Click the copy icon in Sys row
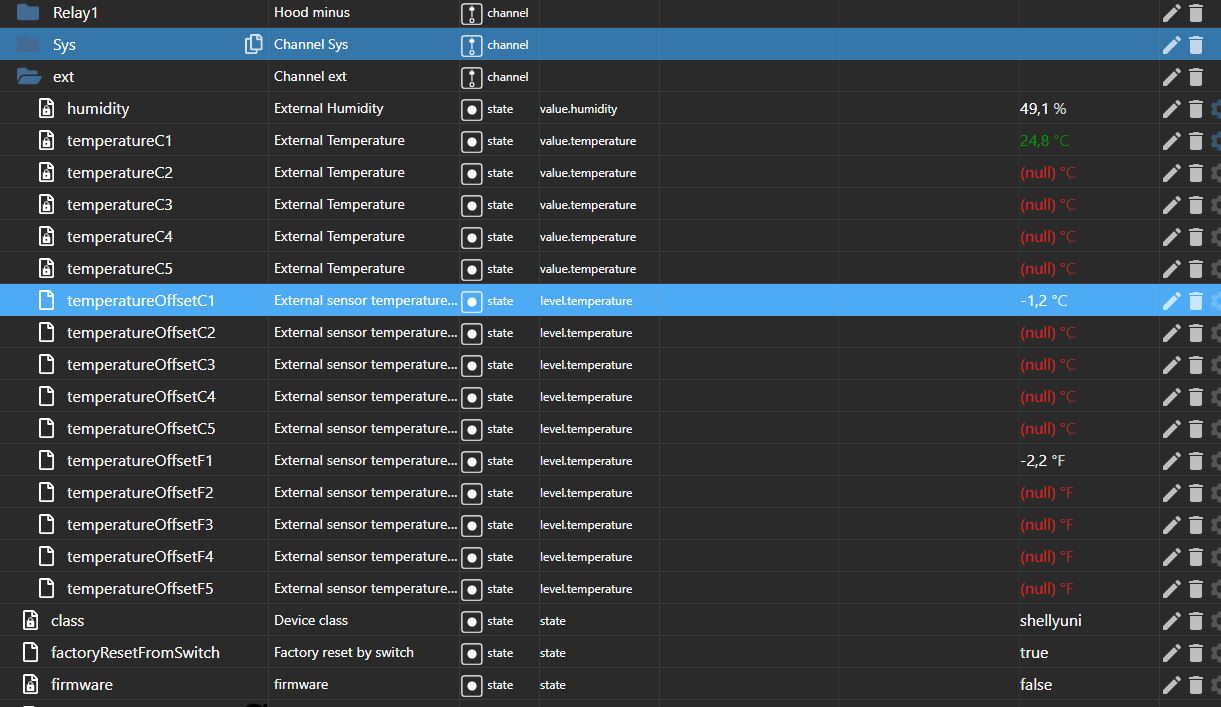1221x707 pixels. click(254, 44)
